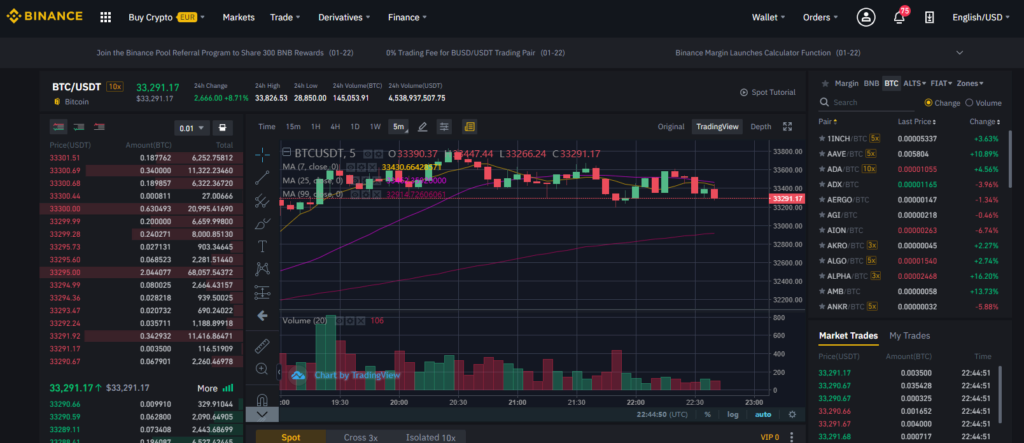Select the trend line drawing tool
Viewport: 1024px width, 443px height.
[262, 177]
